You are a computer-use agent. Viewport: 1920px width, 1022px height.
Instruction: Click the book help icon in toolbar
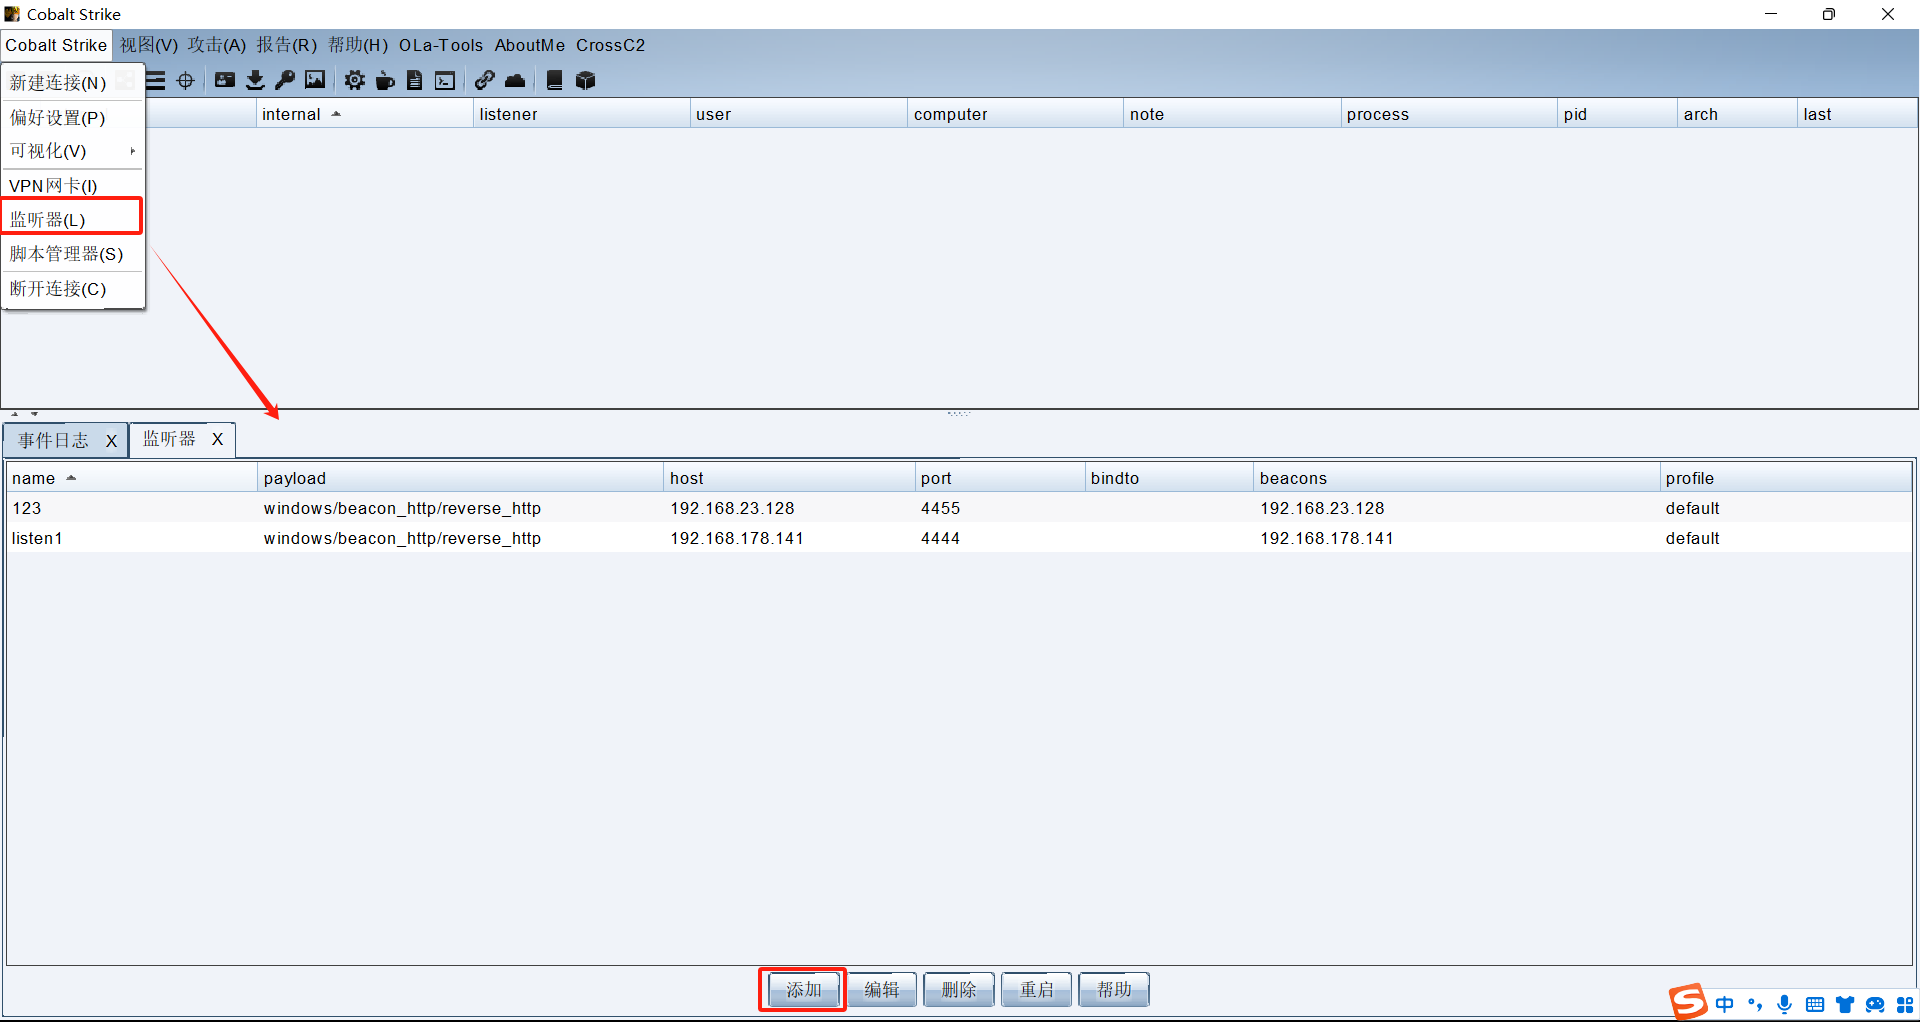(555, 81)
